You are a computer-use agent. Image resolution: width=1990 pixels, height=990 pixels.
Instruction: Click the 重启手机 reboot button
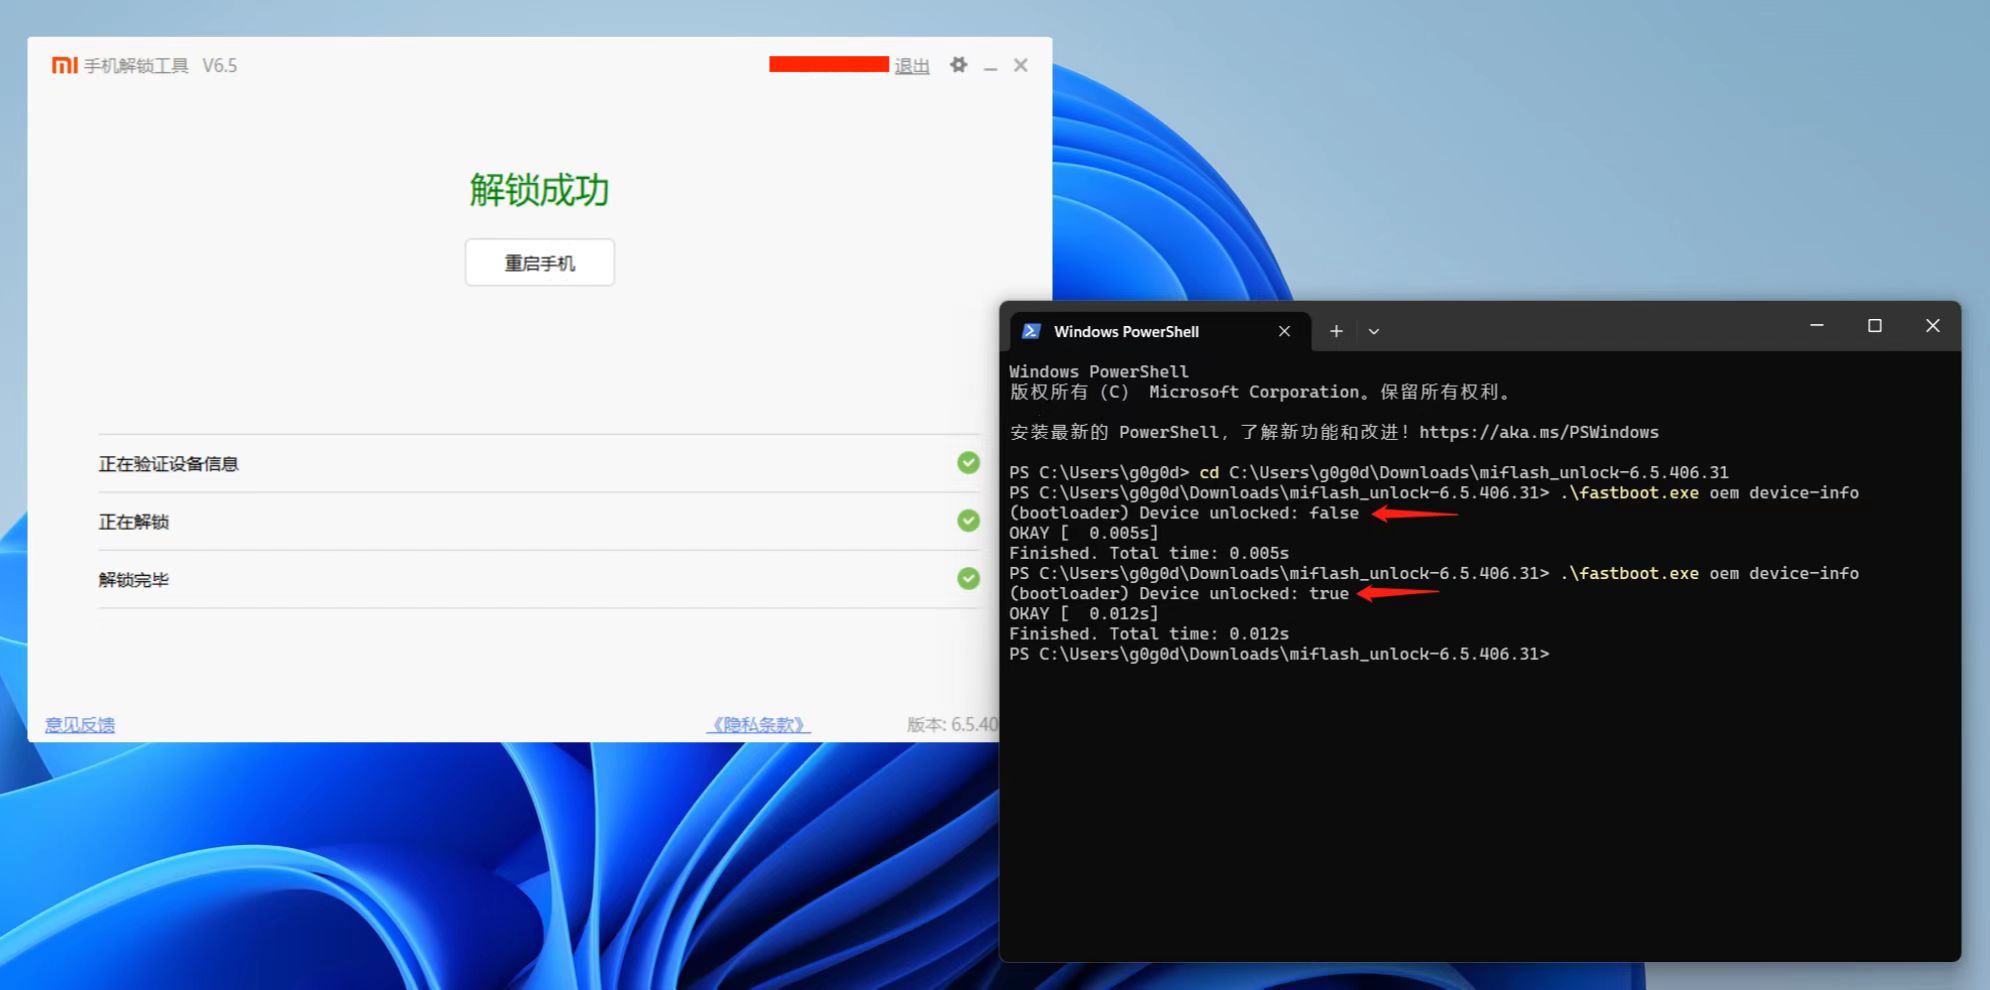coord(539,263)
